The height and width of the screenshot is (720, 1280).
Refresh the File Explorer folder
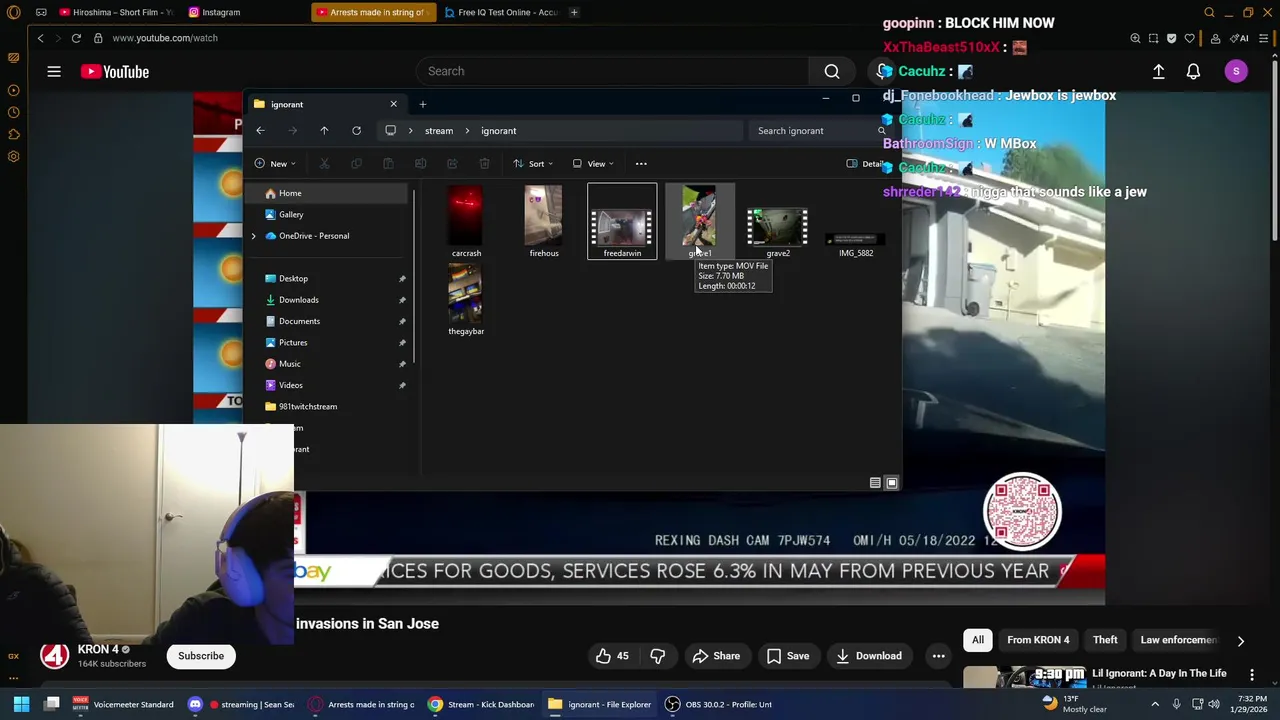click(x=356, y=130)
